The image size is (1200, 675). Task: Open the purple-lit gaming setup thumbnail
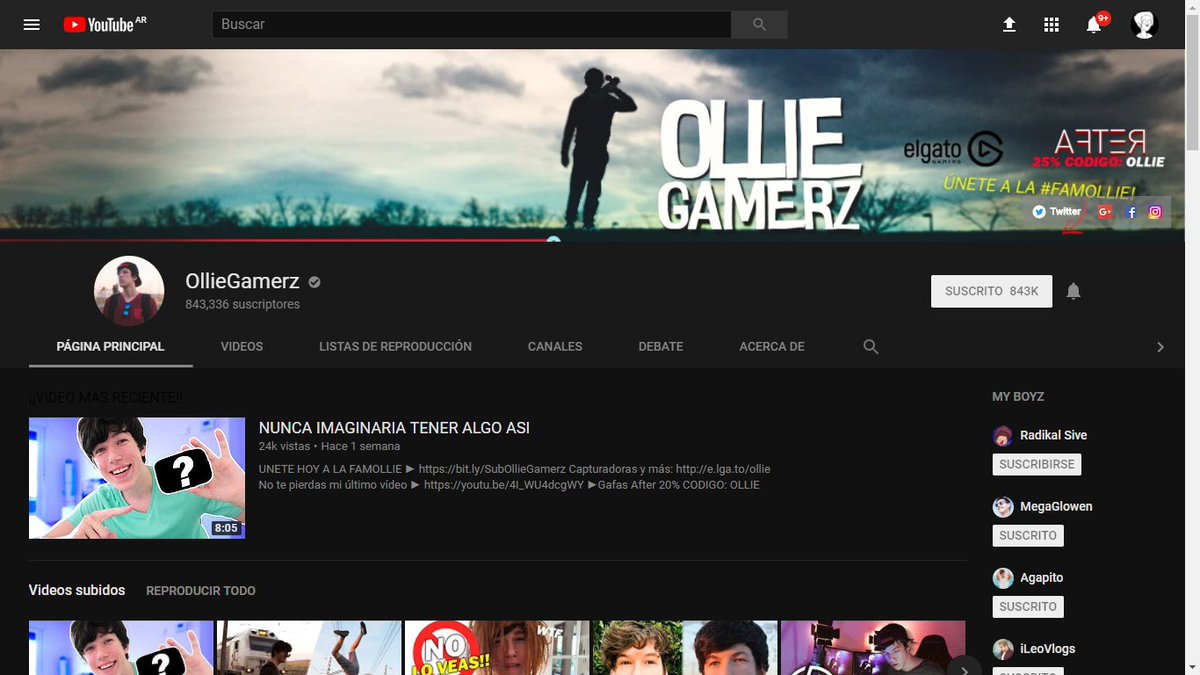(x=873, y=648)
